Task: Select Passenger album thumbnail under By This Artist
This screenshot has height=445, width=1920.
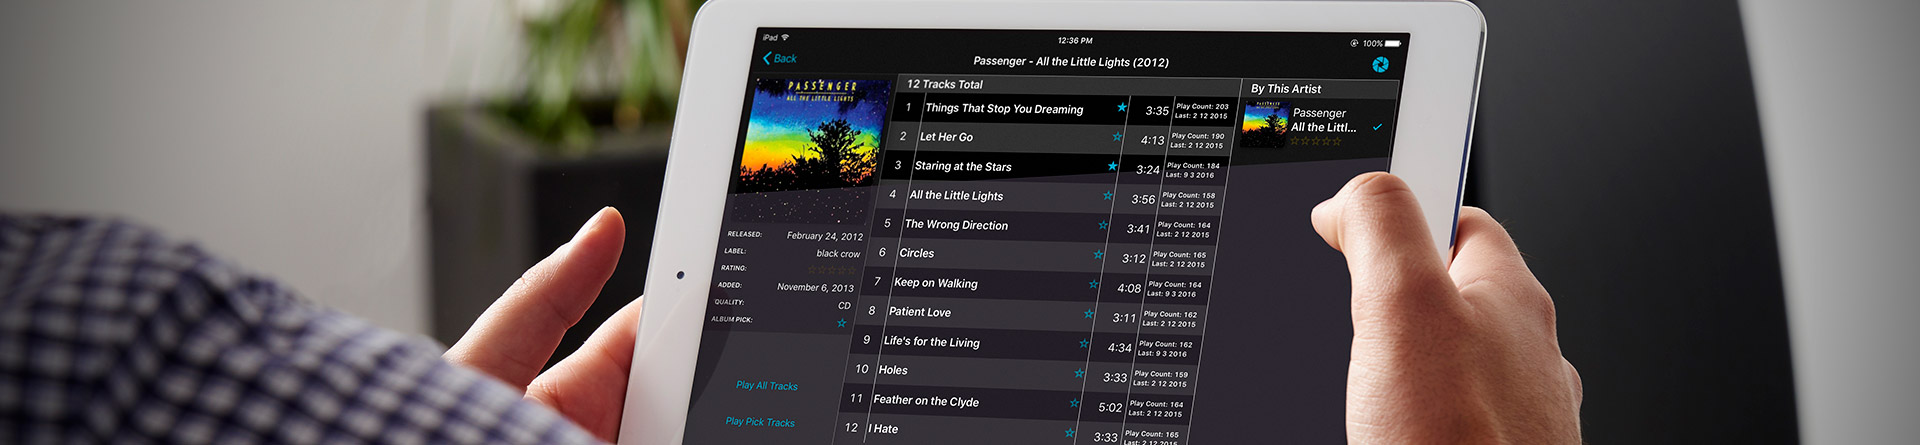Action: [x=1264, y=123]
